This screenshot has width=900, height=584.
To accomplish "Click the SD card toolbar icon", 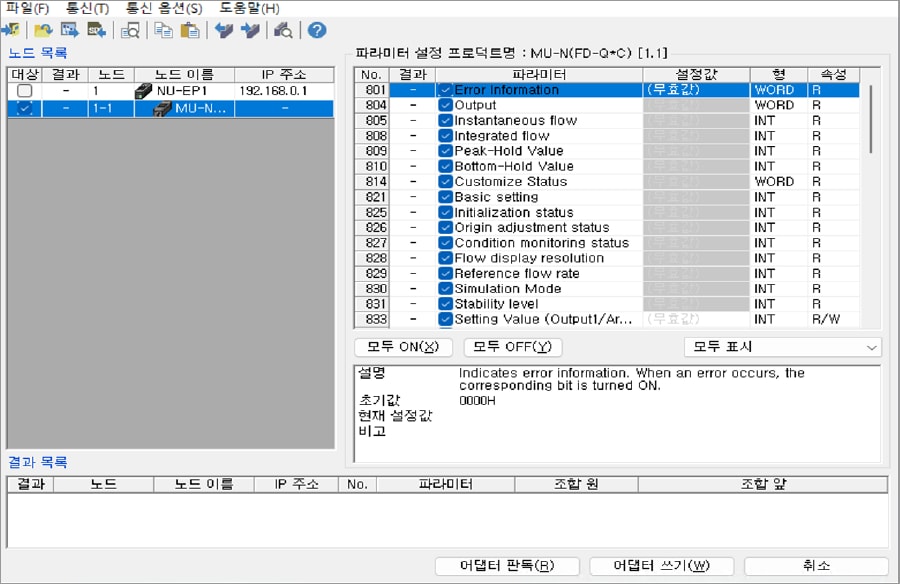I will click(x=96, y=30).
